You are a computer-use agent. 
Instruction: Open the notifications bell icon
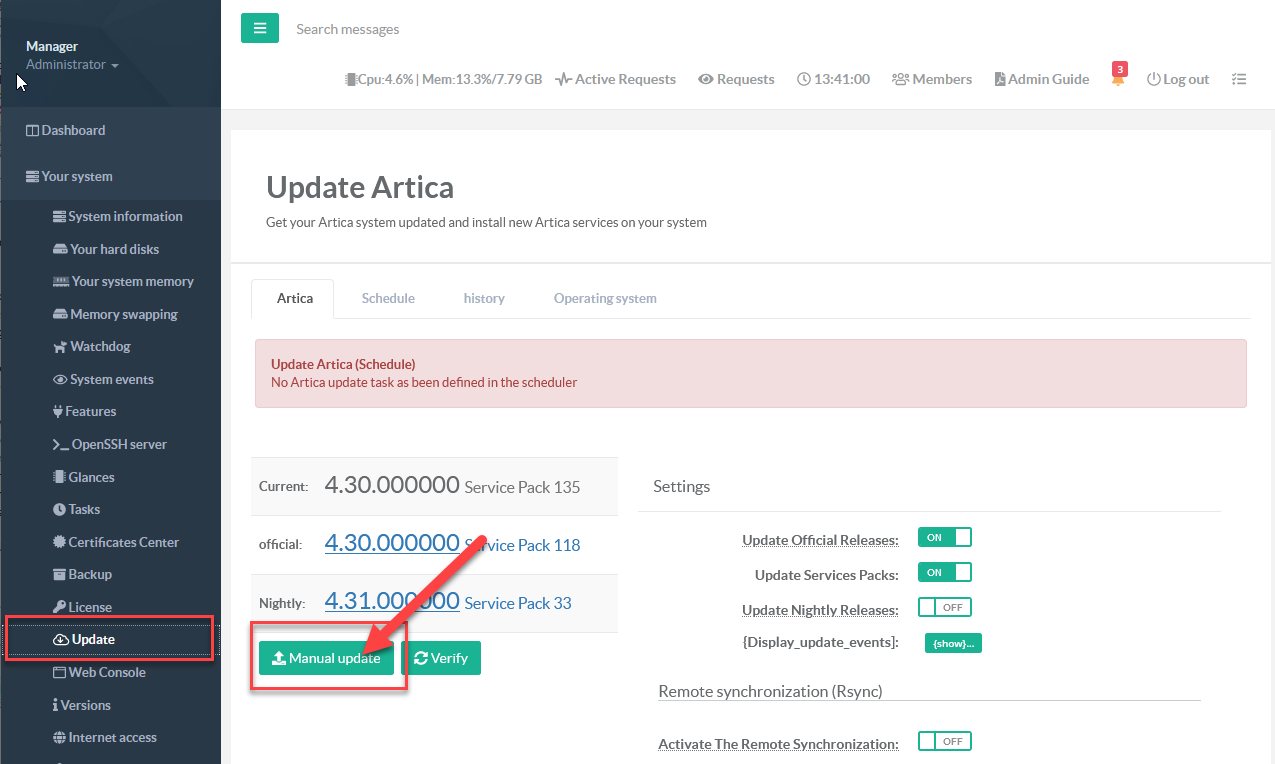point(1118,79)
